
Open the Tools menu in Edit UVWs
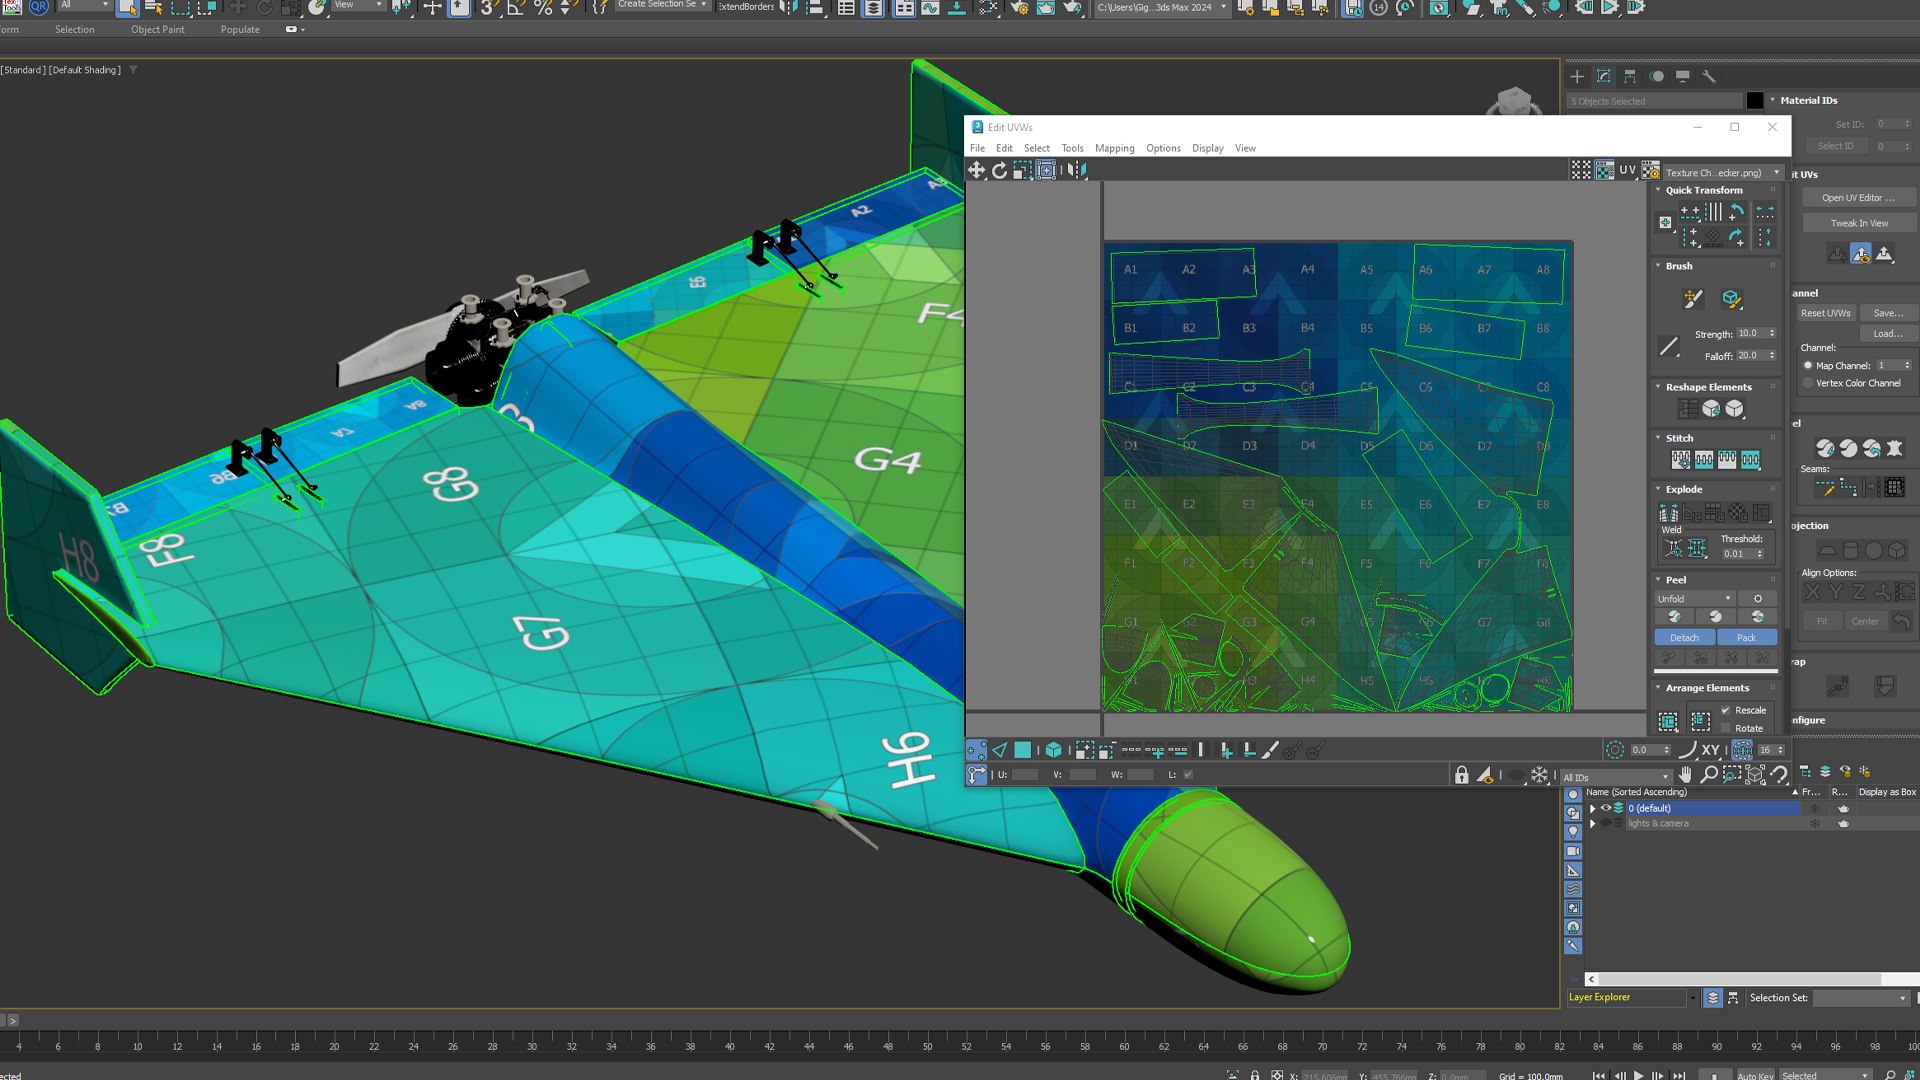(x=1072, y=148)
